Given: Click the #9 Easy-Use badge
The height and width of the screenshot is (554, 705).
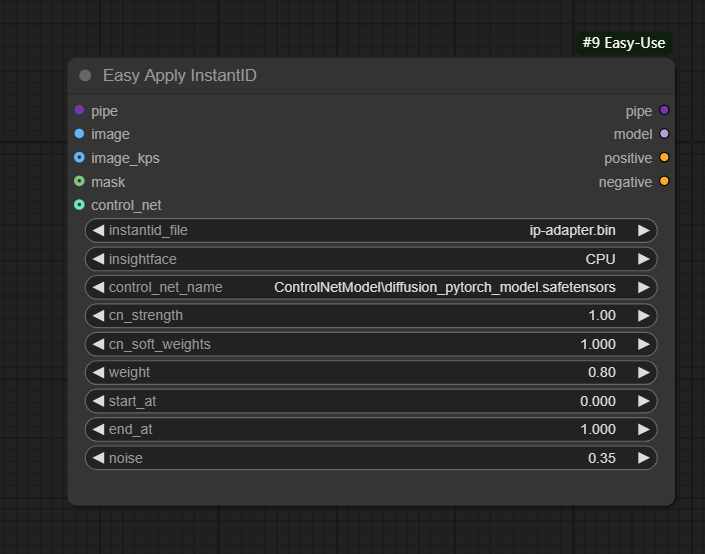Looking at the screenshot, I should tap(624, 43).
